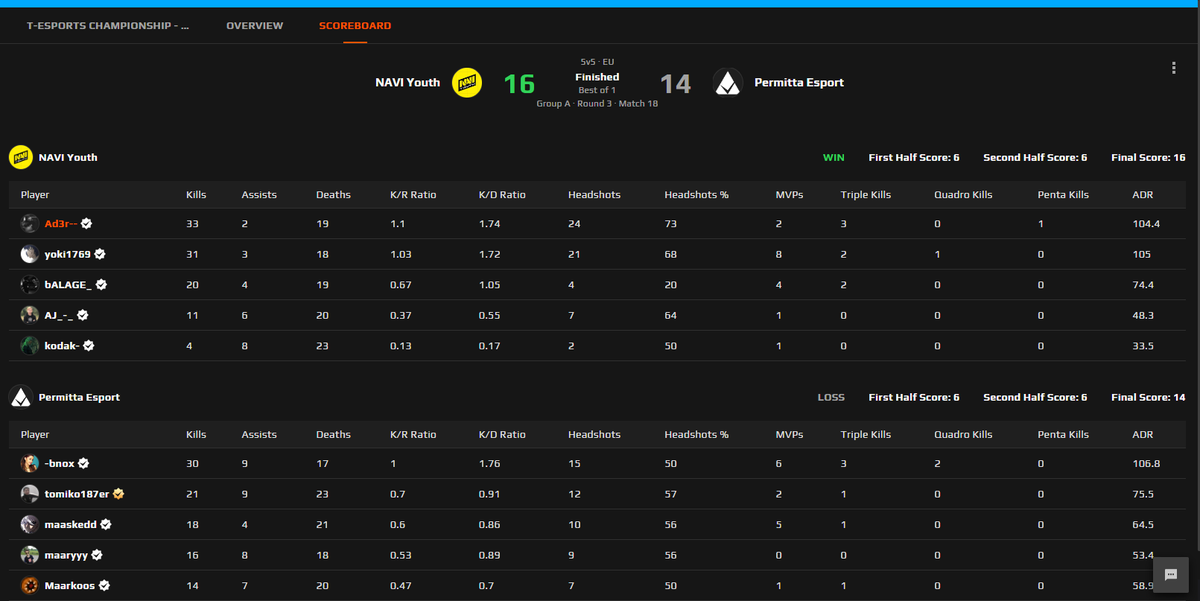This screenshot has height=601, width=1200.
Task: Click NAVI Youth logo beside team table title
Action: coord(20,157)
